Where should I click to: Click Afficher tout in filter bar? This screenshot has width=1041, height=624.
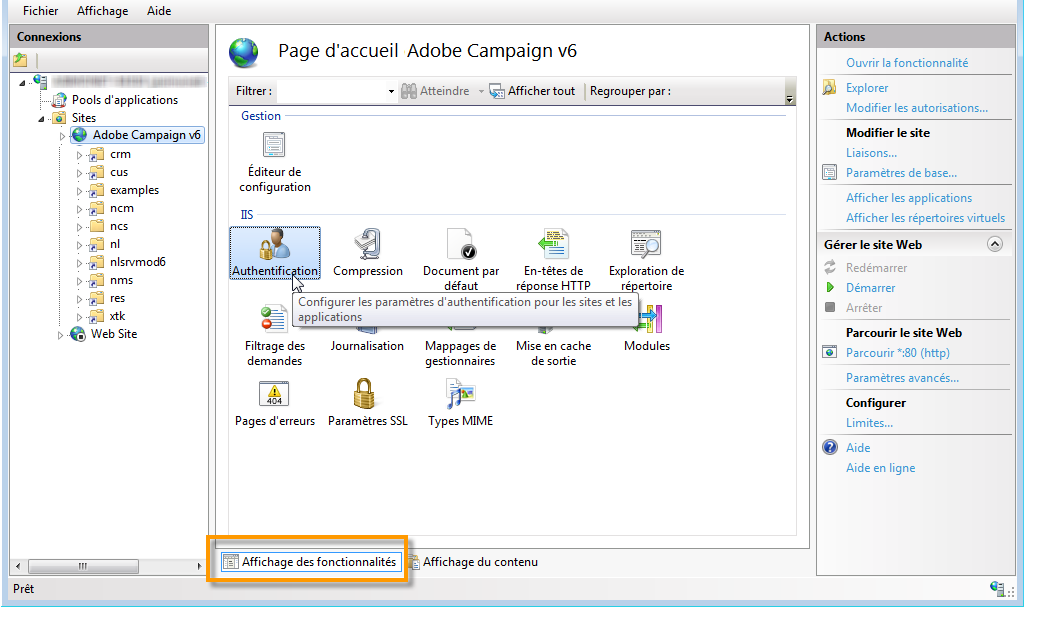pos(532,91)
